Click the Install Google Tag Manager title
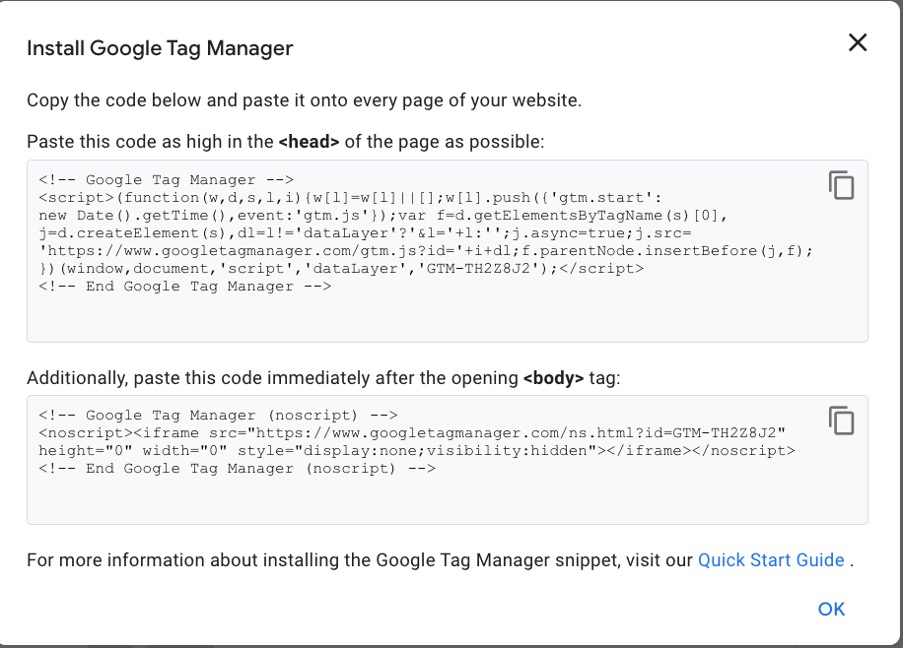This screenshot has height=648, width=904. 160,47
